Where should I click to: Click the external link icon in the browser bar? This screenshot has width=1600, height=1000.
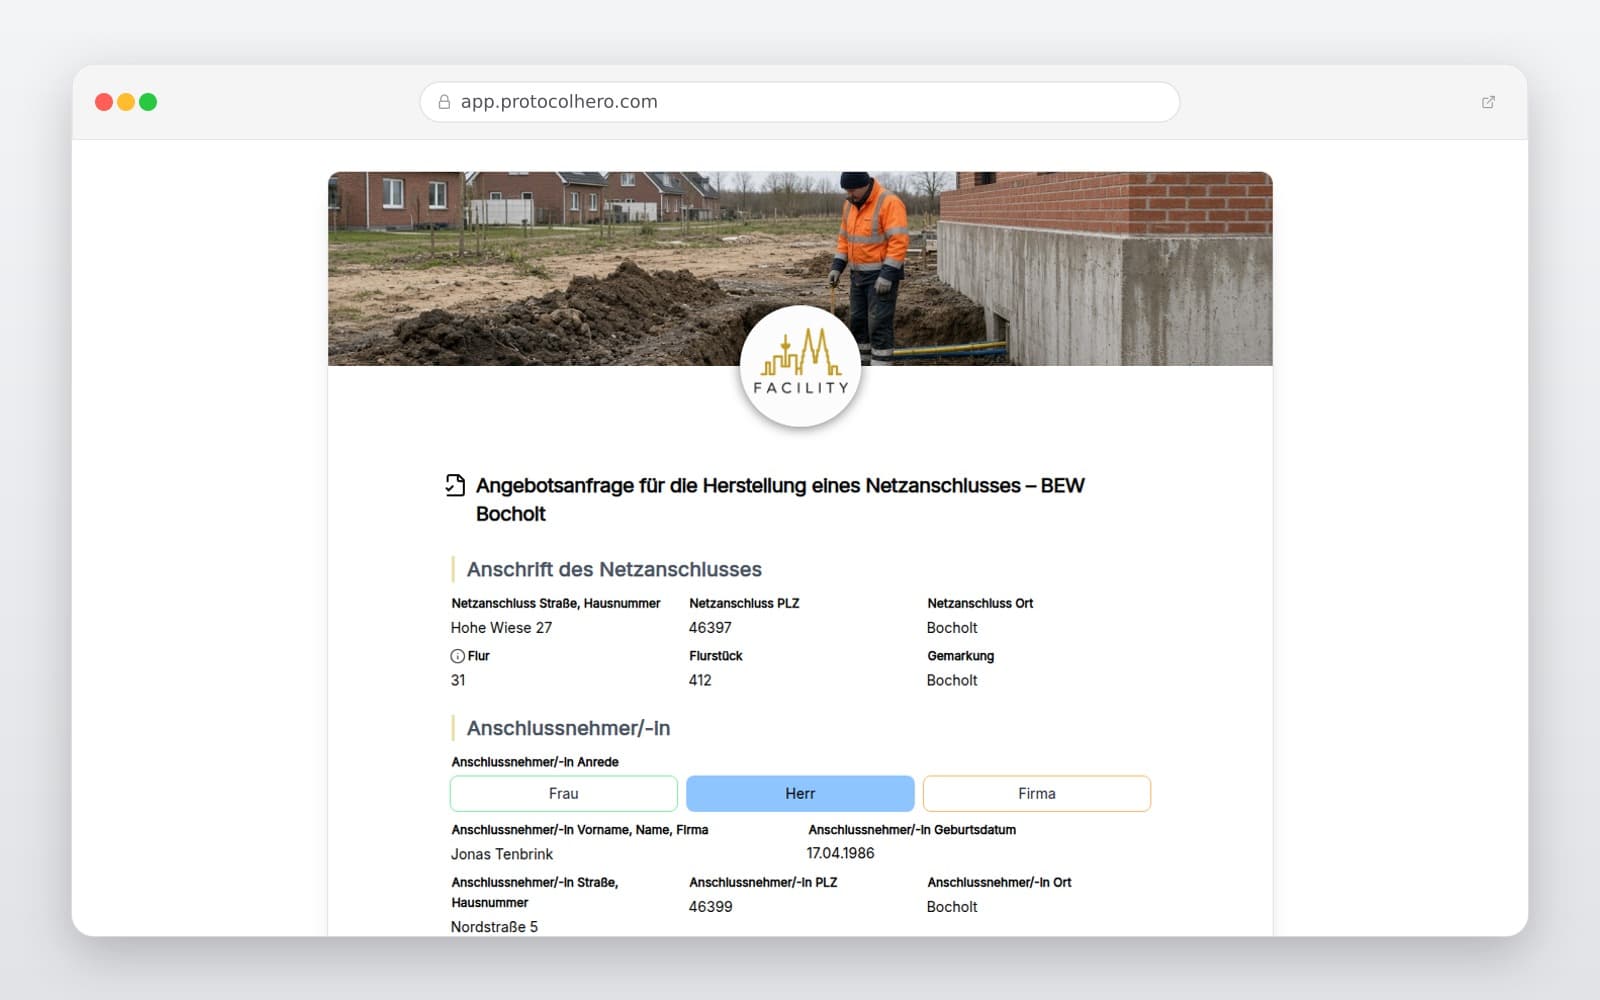(1488, 102)
